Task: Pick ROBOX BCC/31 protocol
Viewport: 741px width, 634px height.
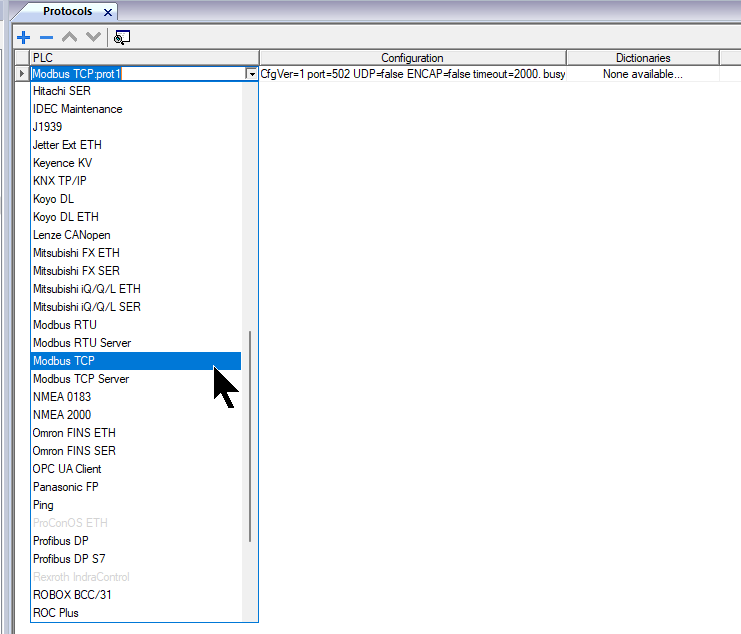Action: coord(136,595)
